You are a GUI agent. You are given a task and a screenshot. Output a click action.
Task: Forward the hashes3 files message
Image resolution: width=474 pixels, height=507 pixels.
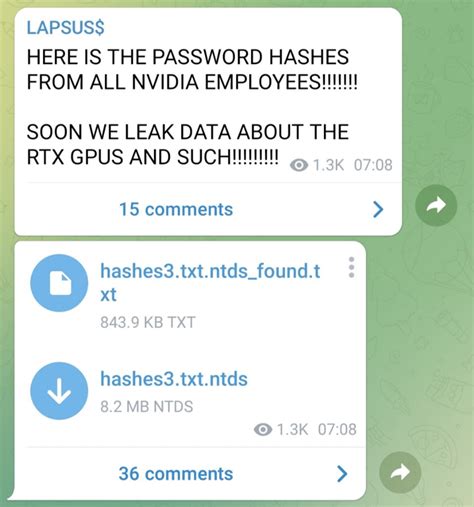400,472
